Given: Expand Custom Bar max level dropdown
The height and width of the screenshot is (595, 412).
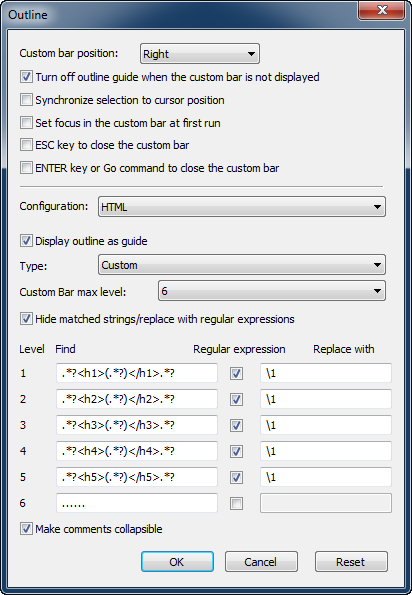Looking at the screenshot, I should point(272,291).
